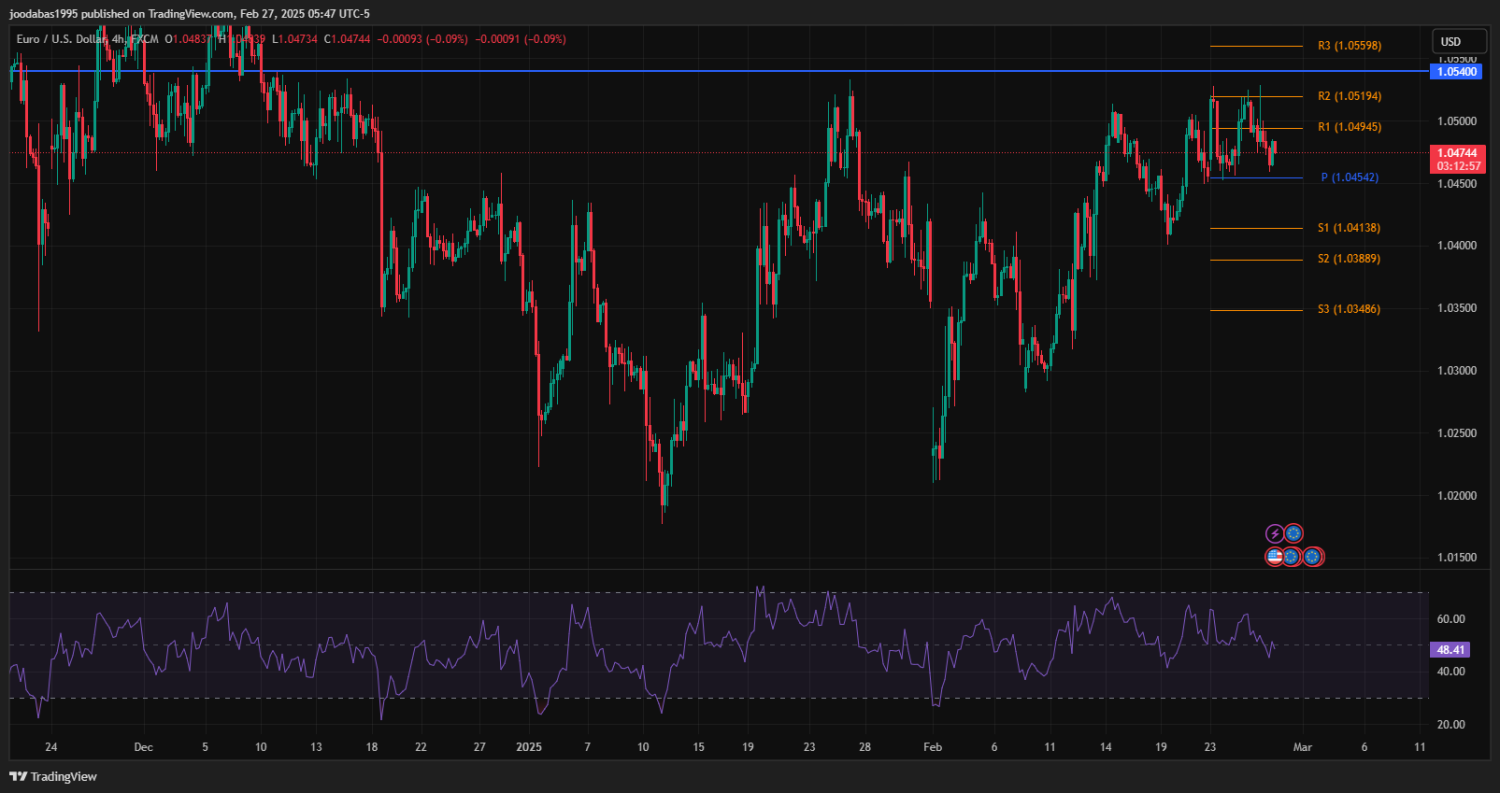Image resolution: width=1500 pixels, height=793 pixels.
Task: Select the R1 (1.04945) pivot label
Action: click(x=1349, y=127)
